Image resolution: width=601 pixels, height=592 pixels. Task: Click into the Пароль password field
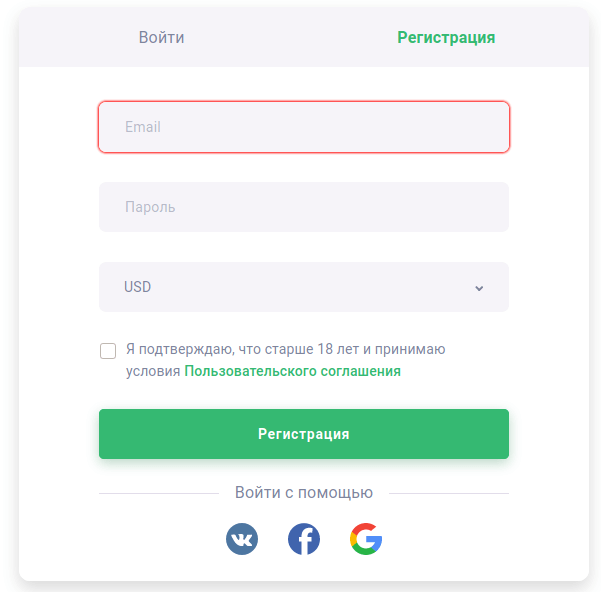click(303, 207)
